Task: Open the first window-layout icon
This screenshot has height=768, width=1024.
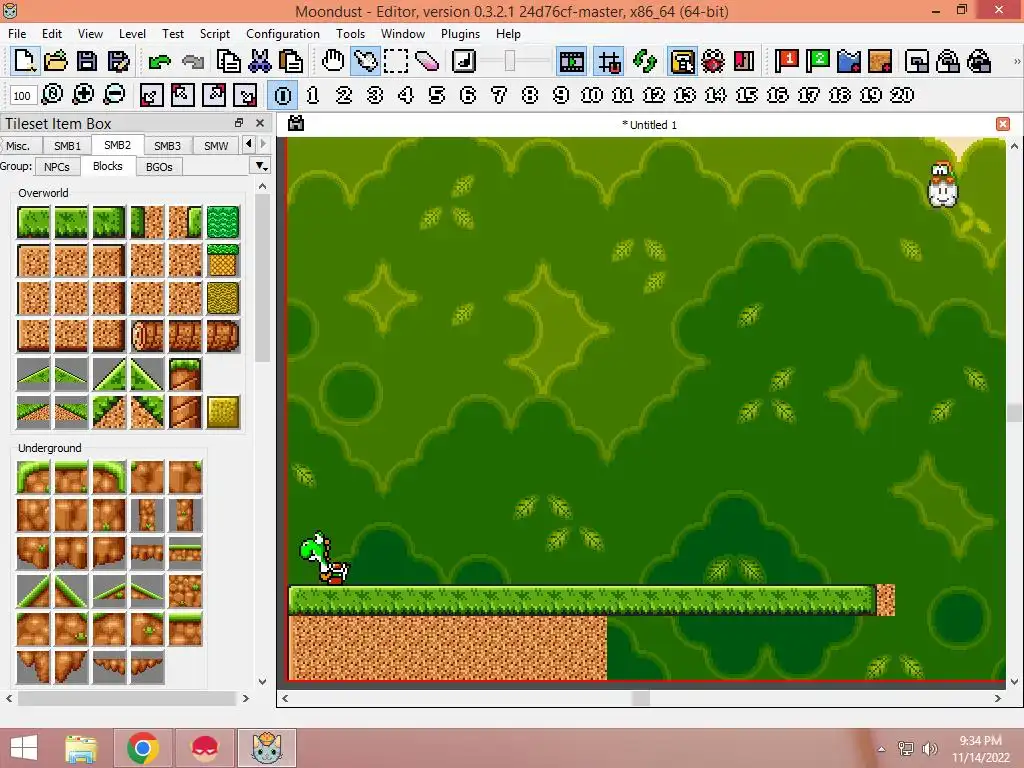Action: point(917,61)
